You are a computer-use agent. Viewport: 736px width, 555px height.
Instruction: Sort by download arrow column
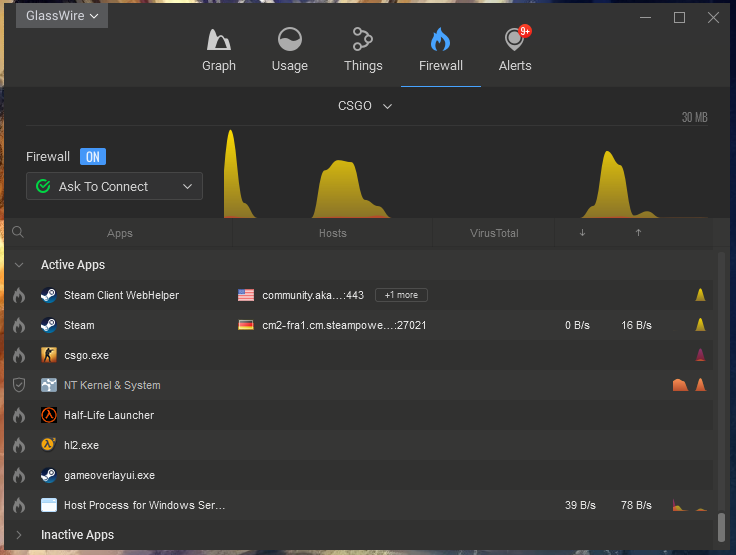(x=582, y=232)
